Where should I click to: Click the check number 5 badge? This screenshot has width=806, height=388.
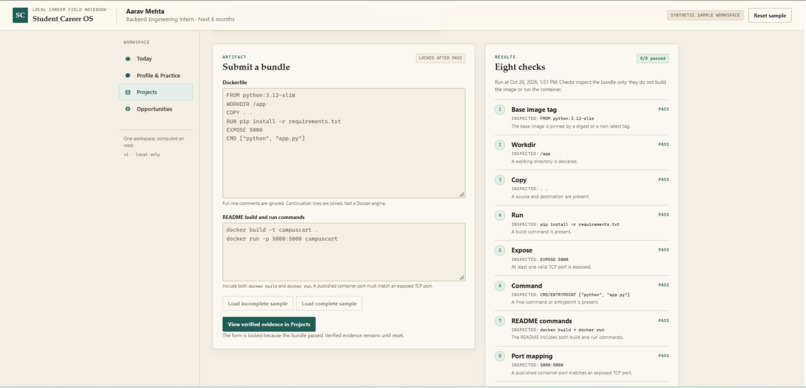[500, 250]
